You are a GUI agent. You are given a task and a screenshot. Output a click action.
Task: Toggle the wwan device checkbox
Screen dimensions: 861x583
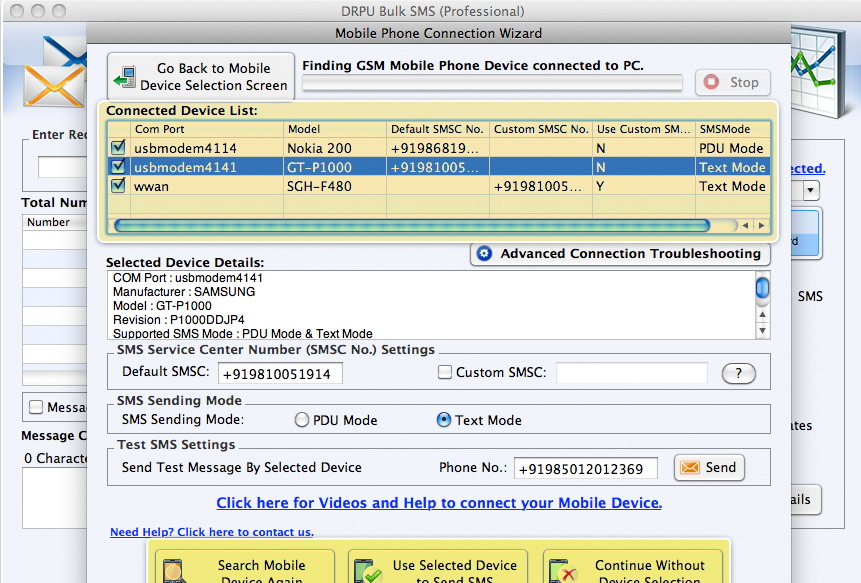[119, 186]
